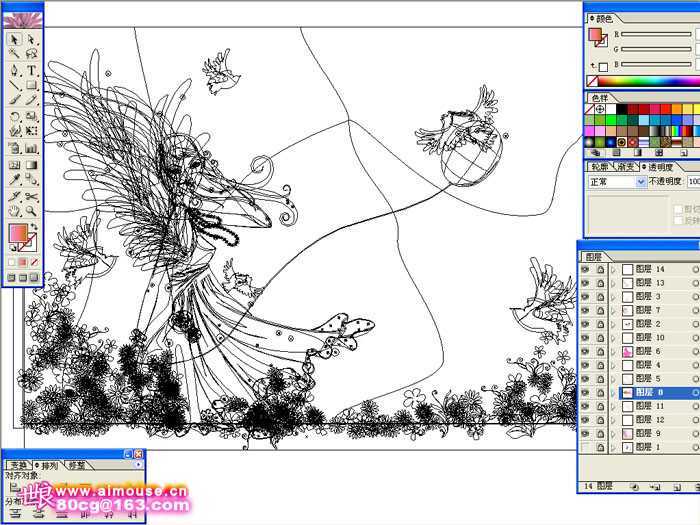
Task: Expand layer 图层 4 contents
Action: click(x=614, y=365)
